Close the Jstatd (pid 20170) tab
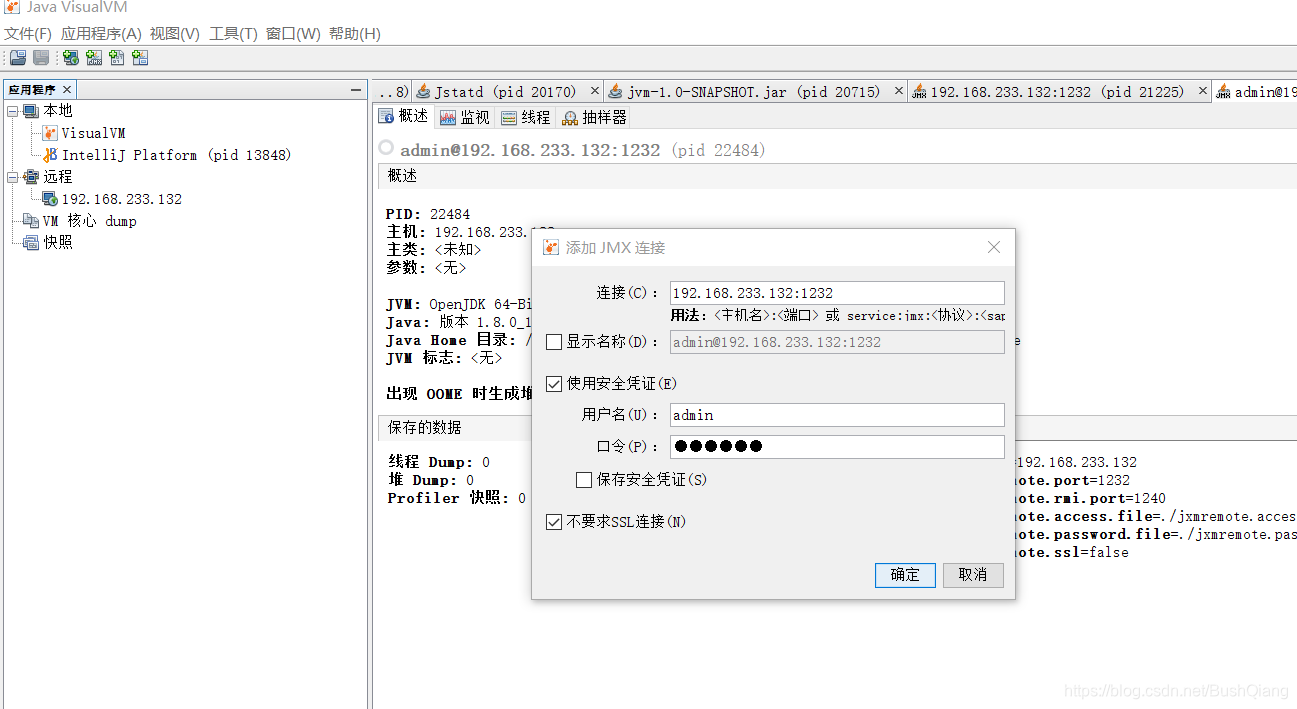Viewport: 1297px width, 709px height. [595, 91]
